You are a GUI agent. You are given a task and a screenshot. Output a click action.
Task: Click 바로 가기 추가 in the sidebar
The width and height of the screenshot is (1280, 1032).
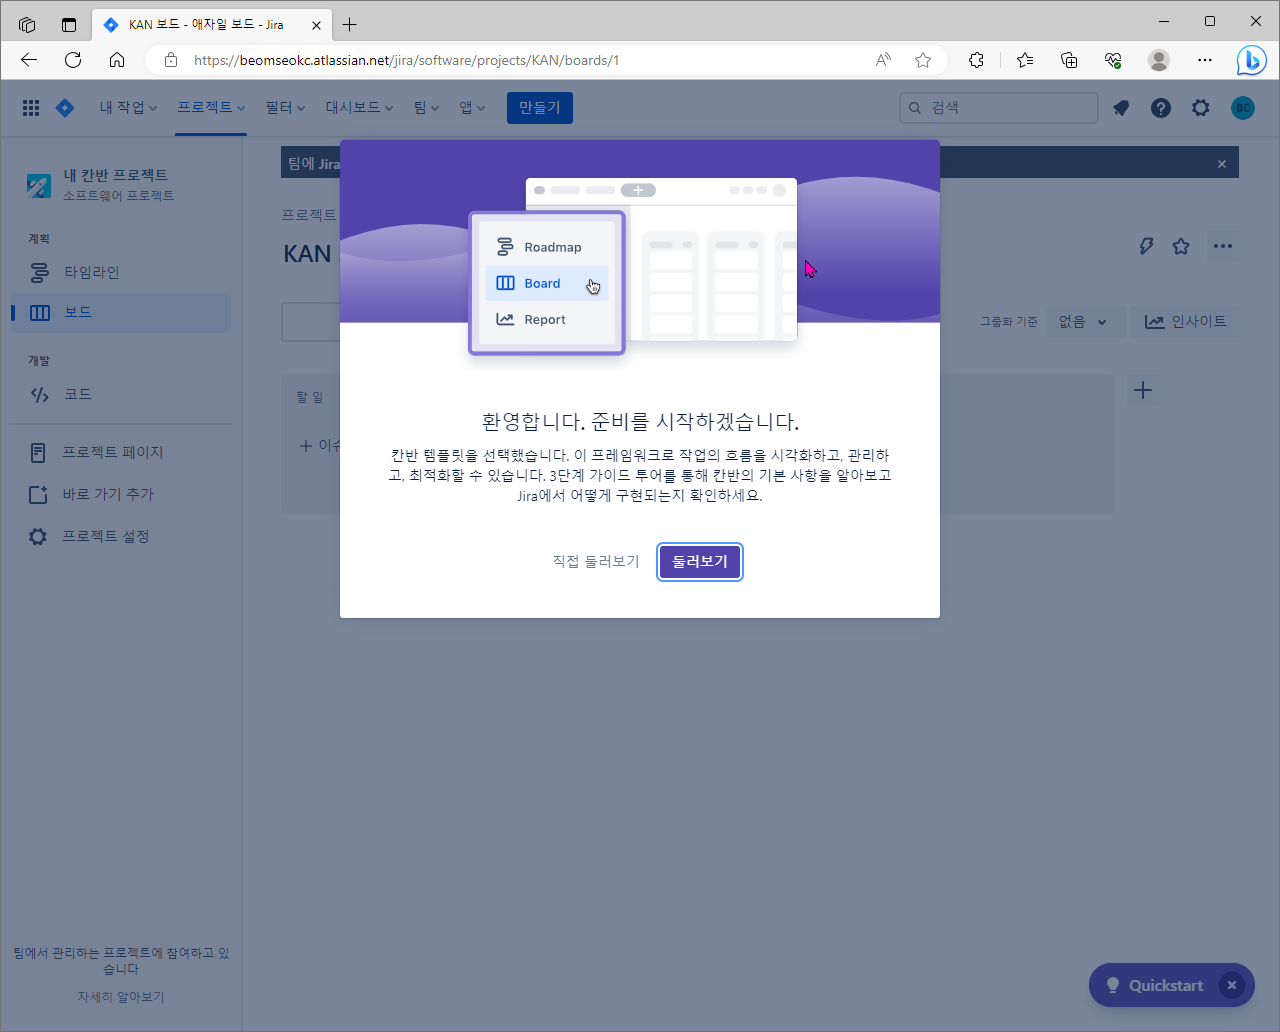(121, 495)
